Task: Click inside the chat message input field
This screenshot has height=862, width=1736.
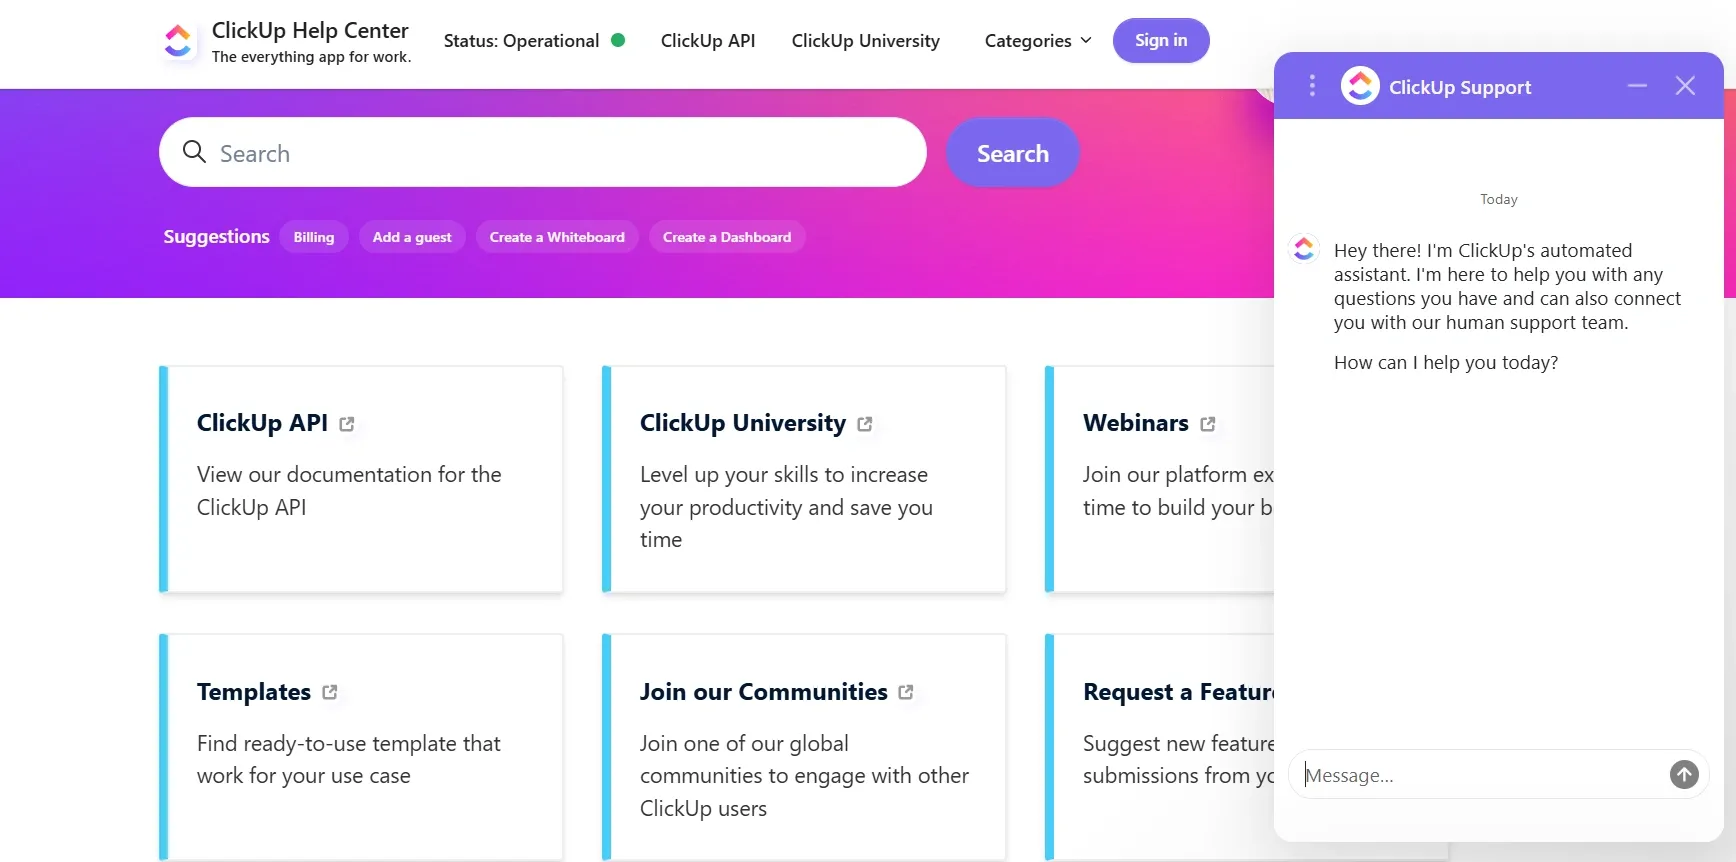Action: [x=1450, y=775]
